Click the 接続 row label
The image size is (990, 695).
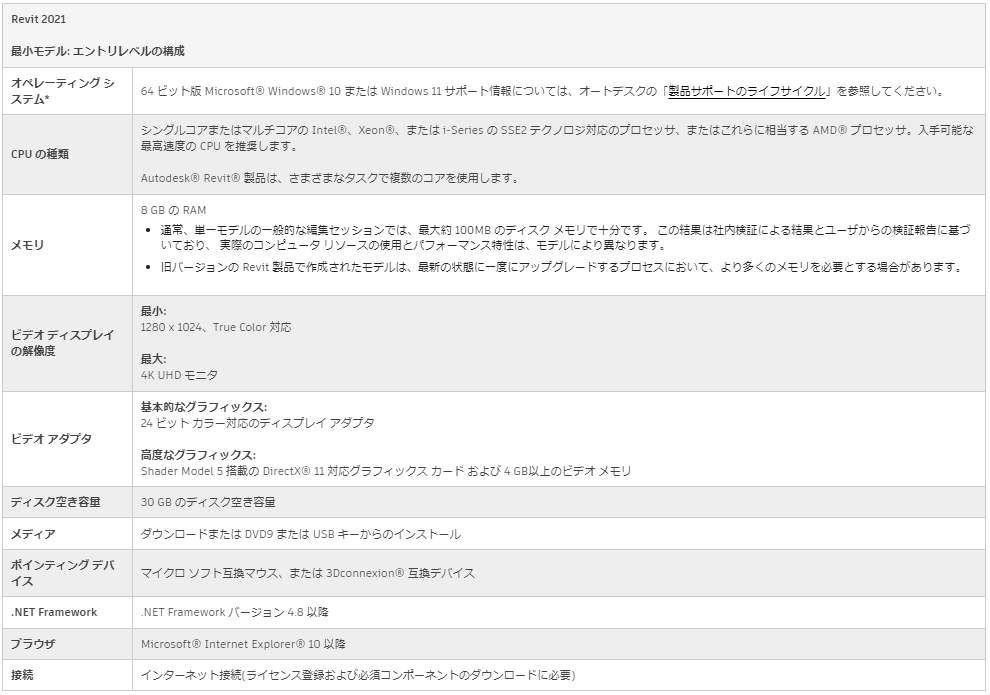(x=22, y=675)
